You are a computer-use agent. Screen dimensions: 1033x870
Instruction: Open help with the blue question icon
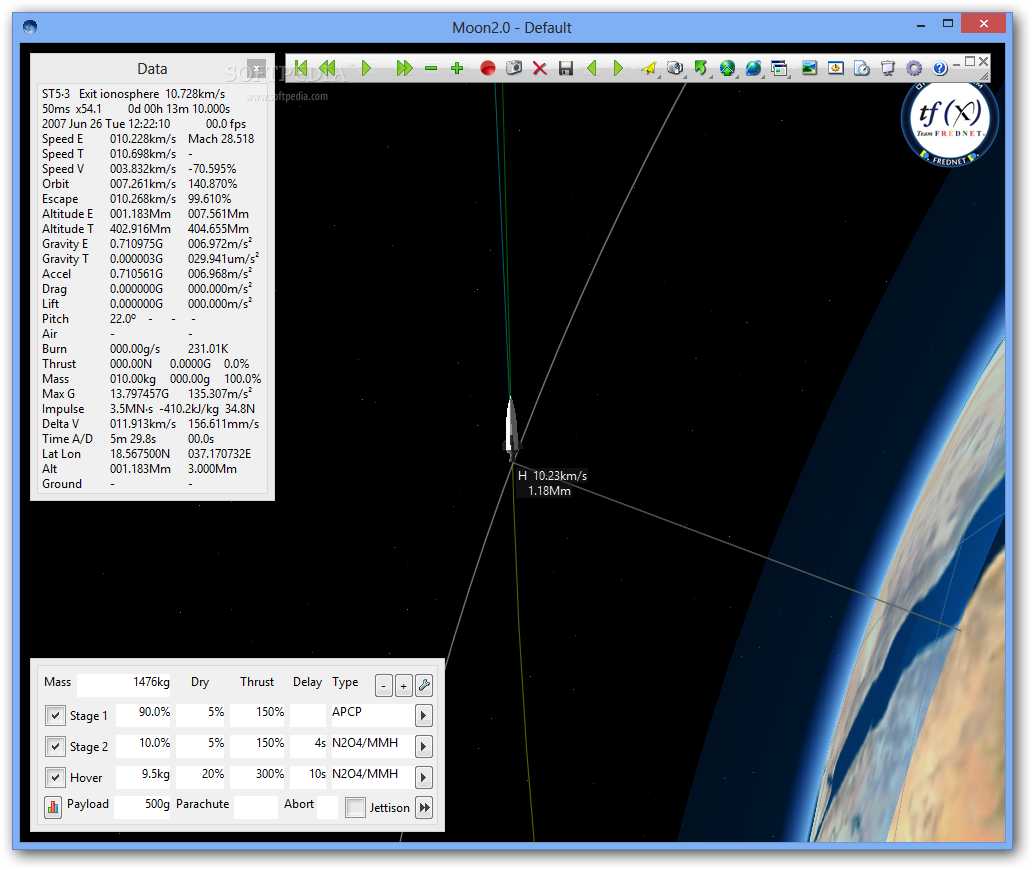point(940,68)
